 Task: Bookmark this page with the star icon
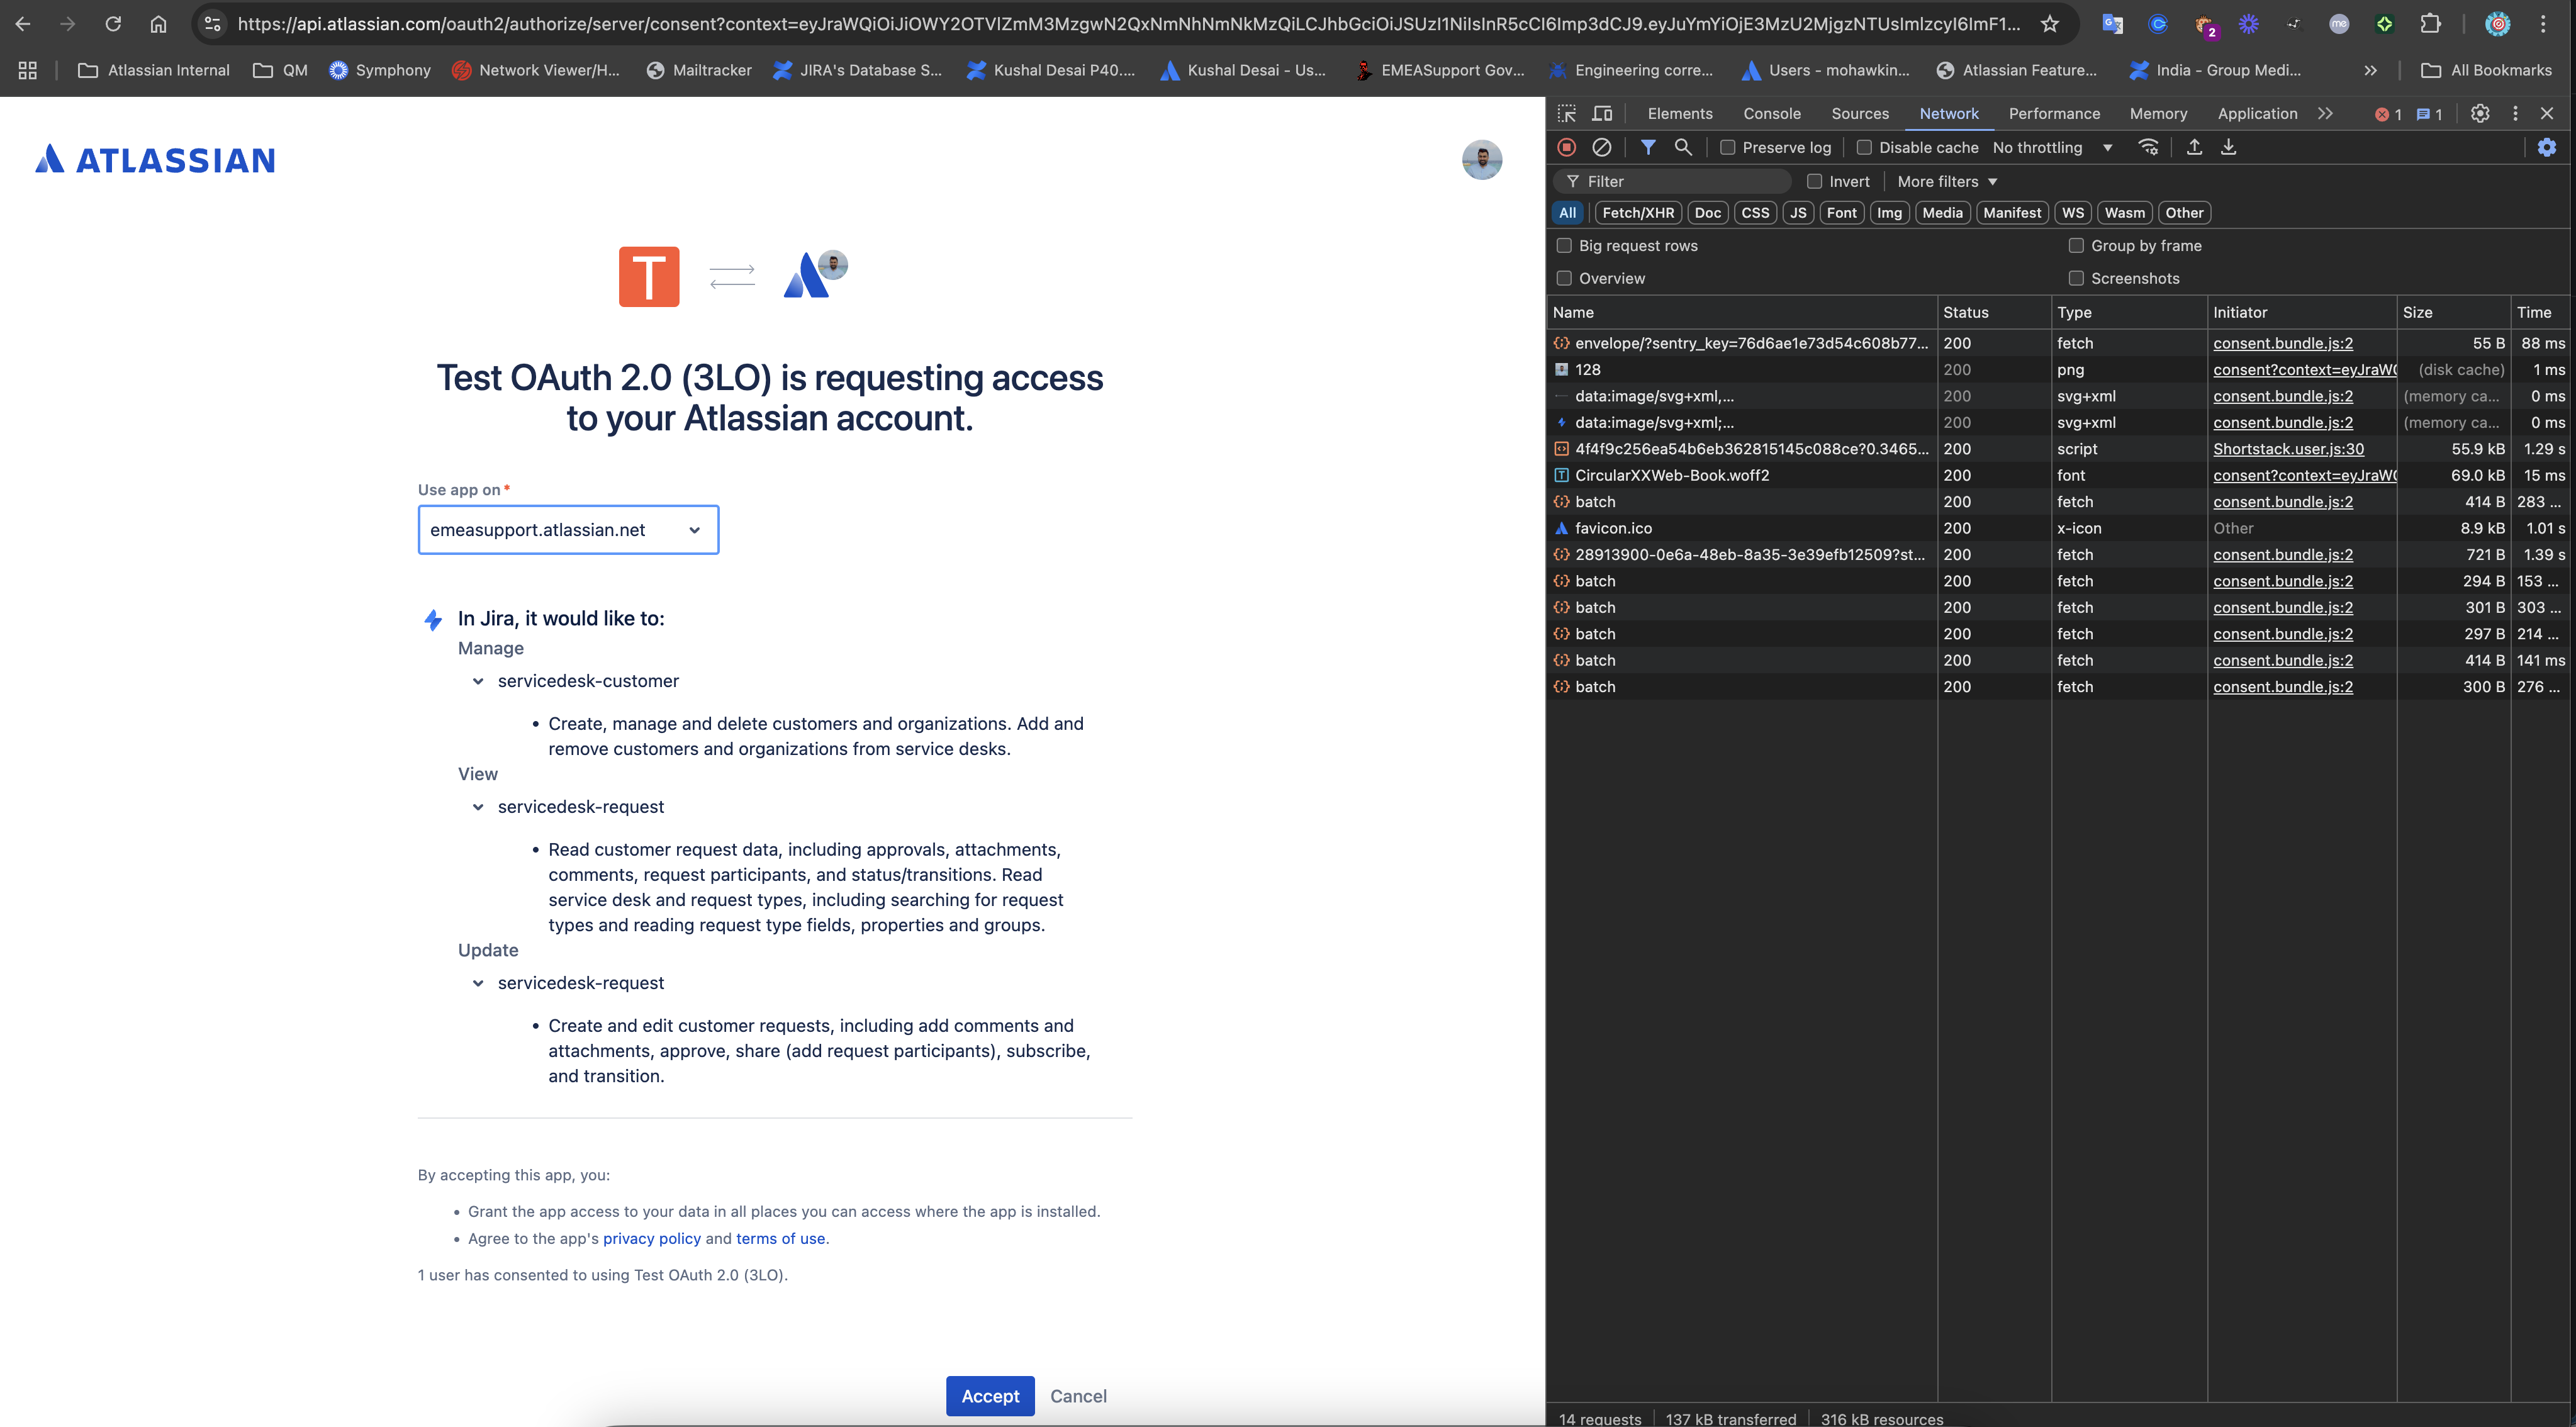coord(2050,24)
